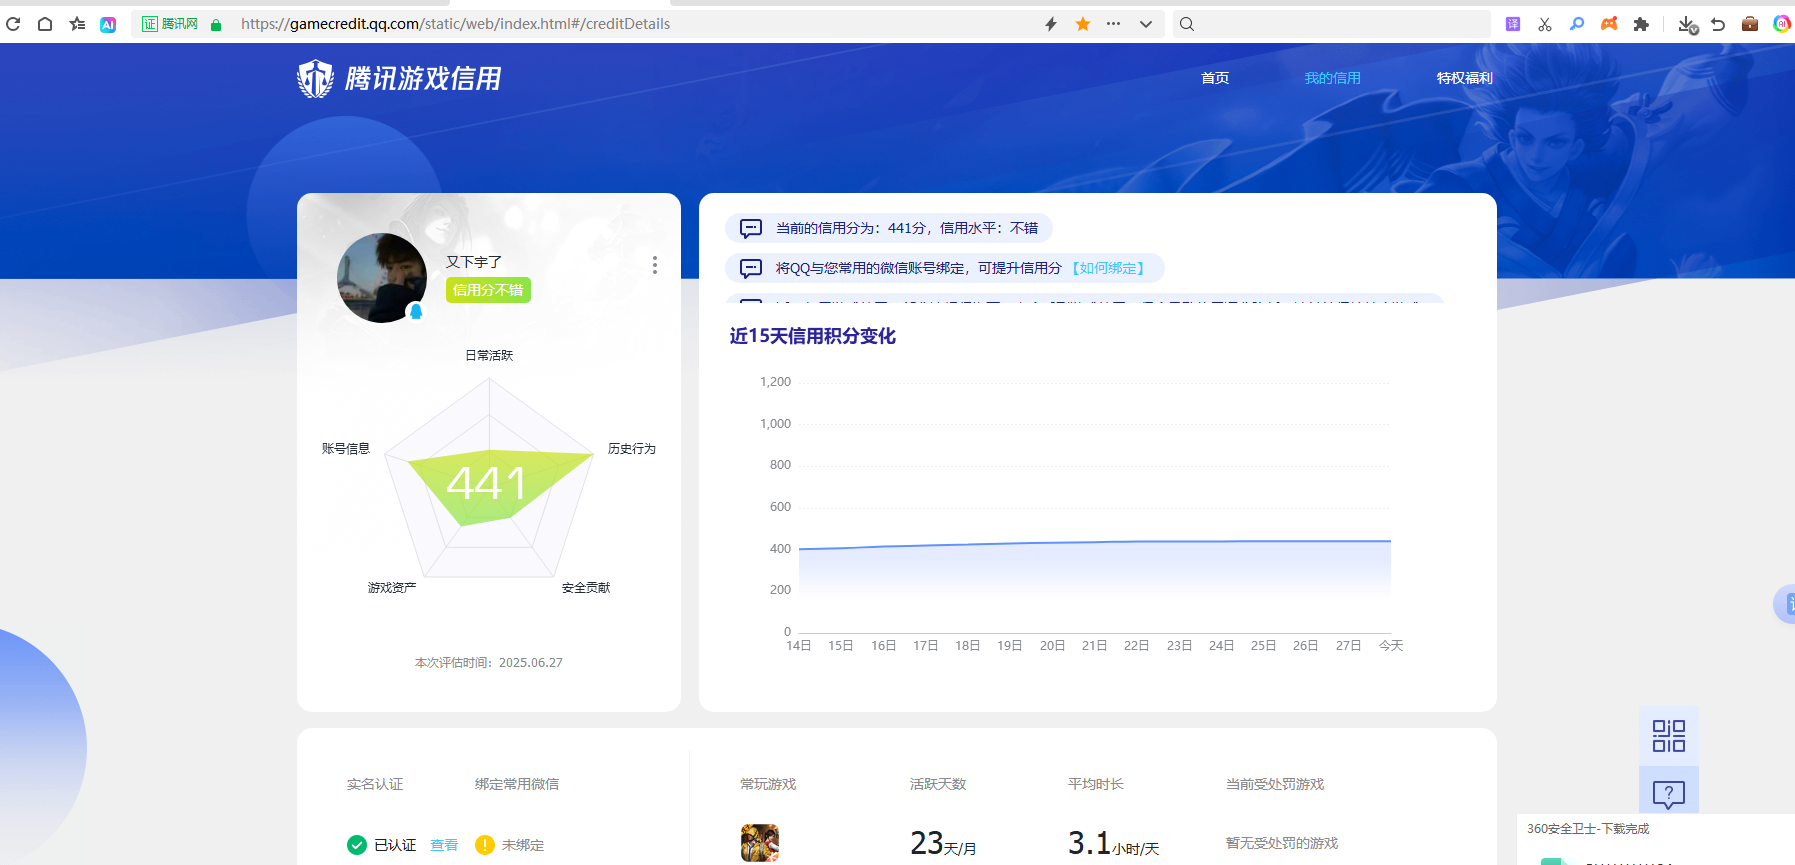1795x865 pixels.
Task: Click the 近15天信用积分变化 heading
Action: 812,336
